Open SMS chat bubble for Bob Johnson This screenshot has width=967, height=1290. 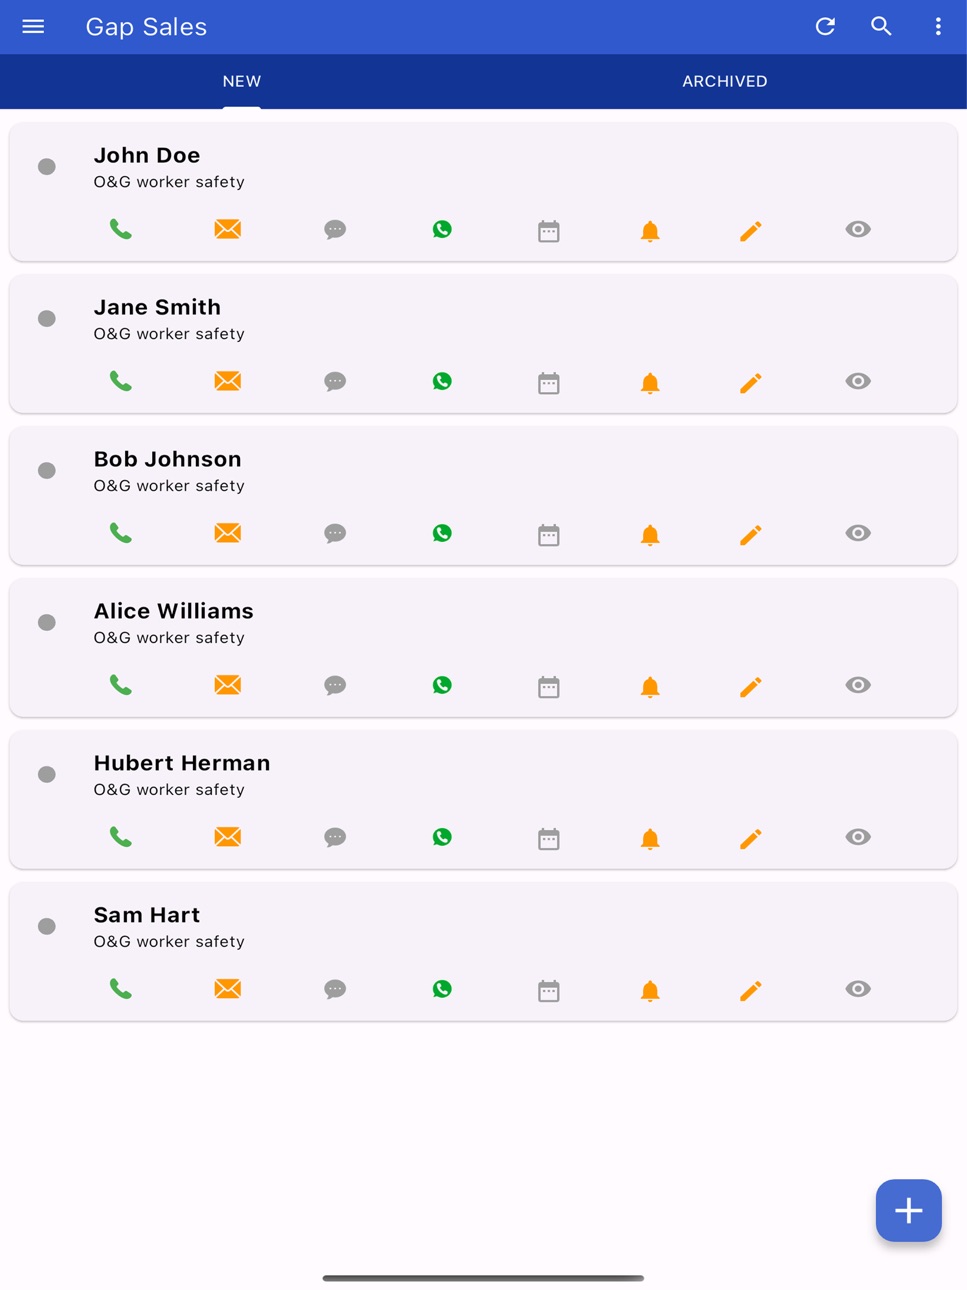[x=335, y=534]
